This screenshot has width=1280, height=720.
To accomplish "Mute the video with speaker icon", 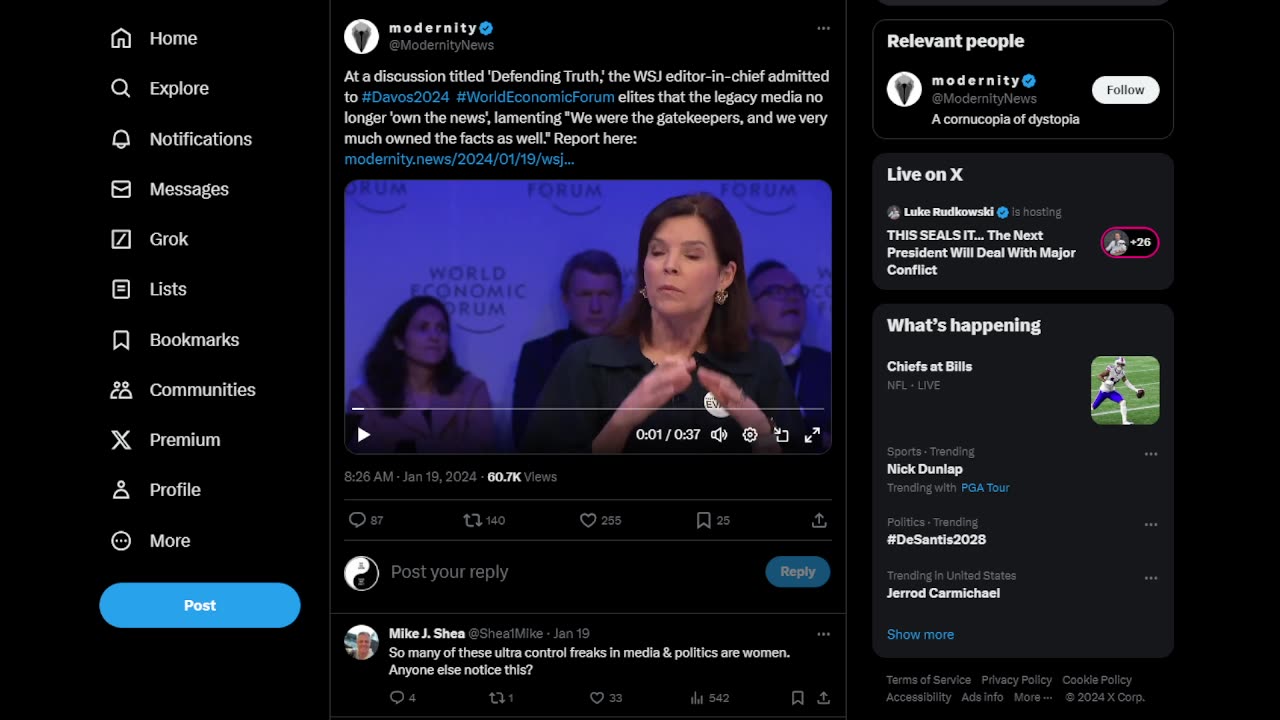I will click(719, 435).
